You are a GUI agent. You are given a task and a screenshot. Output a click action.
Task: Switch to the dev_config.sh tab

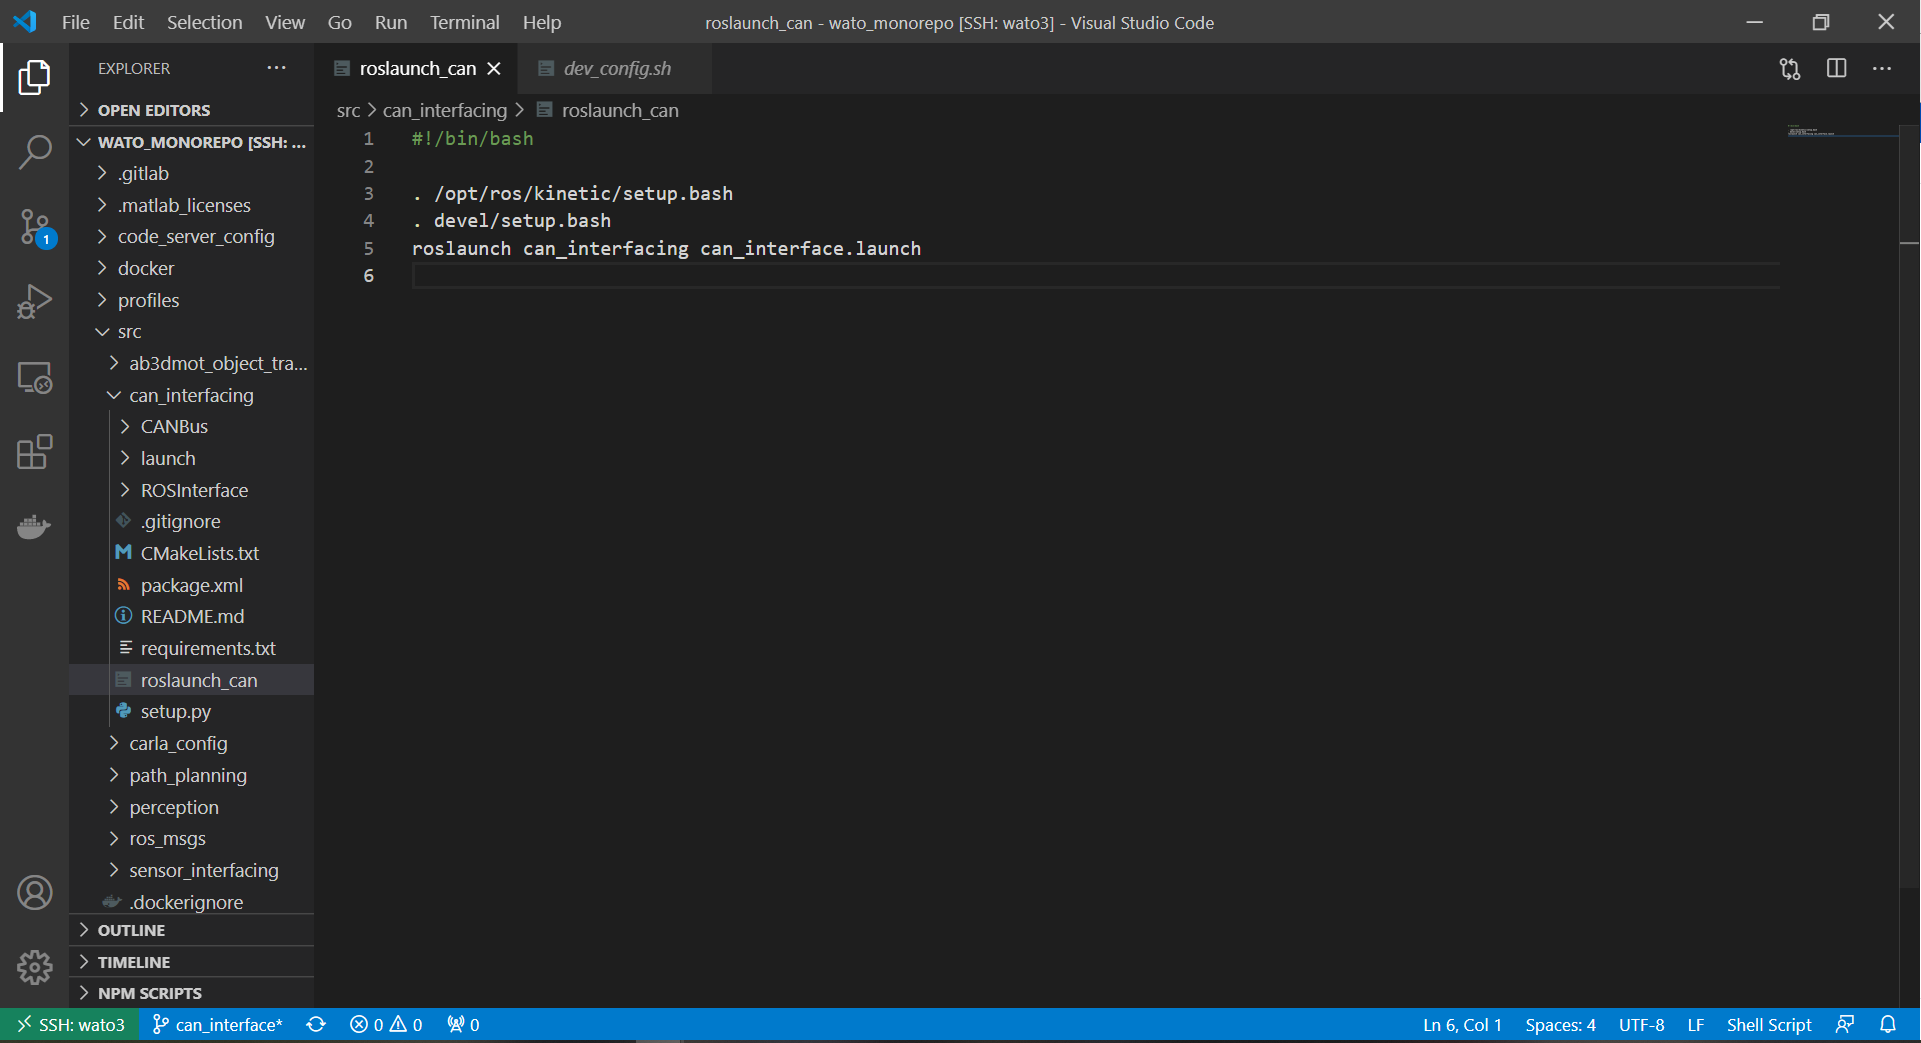pyautogui.click(x=616, y=68)
